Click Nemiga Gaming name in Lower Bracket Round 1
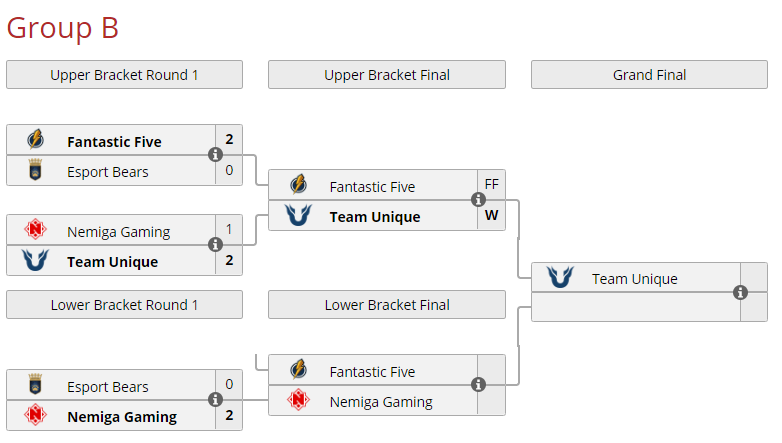The image size is (782, 443). click(122, 417)
